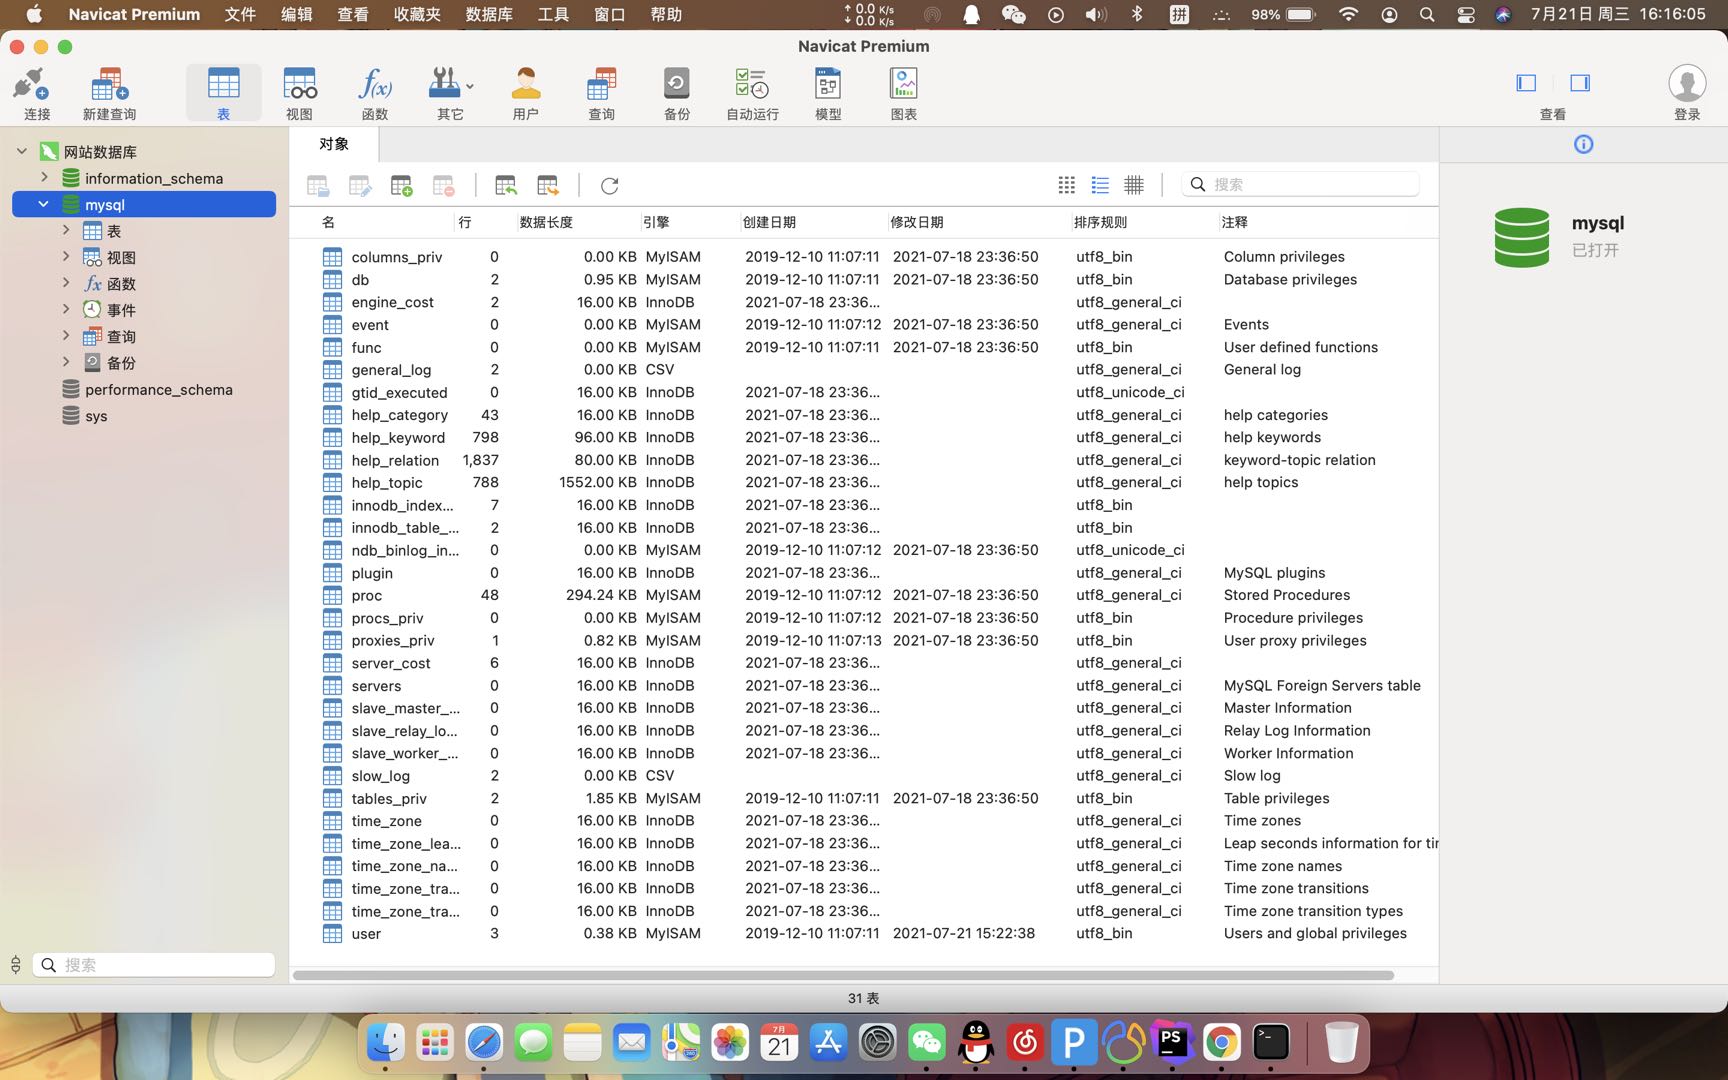Expand the 查询 queries tree node
Image resolution: width=1728 pixels, height=1080 pixels.
tap(66, 336)
